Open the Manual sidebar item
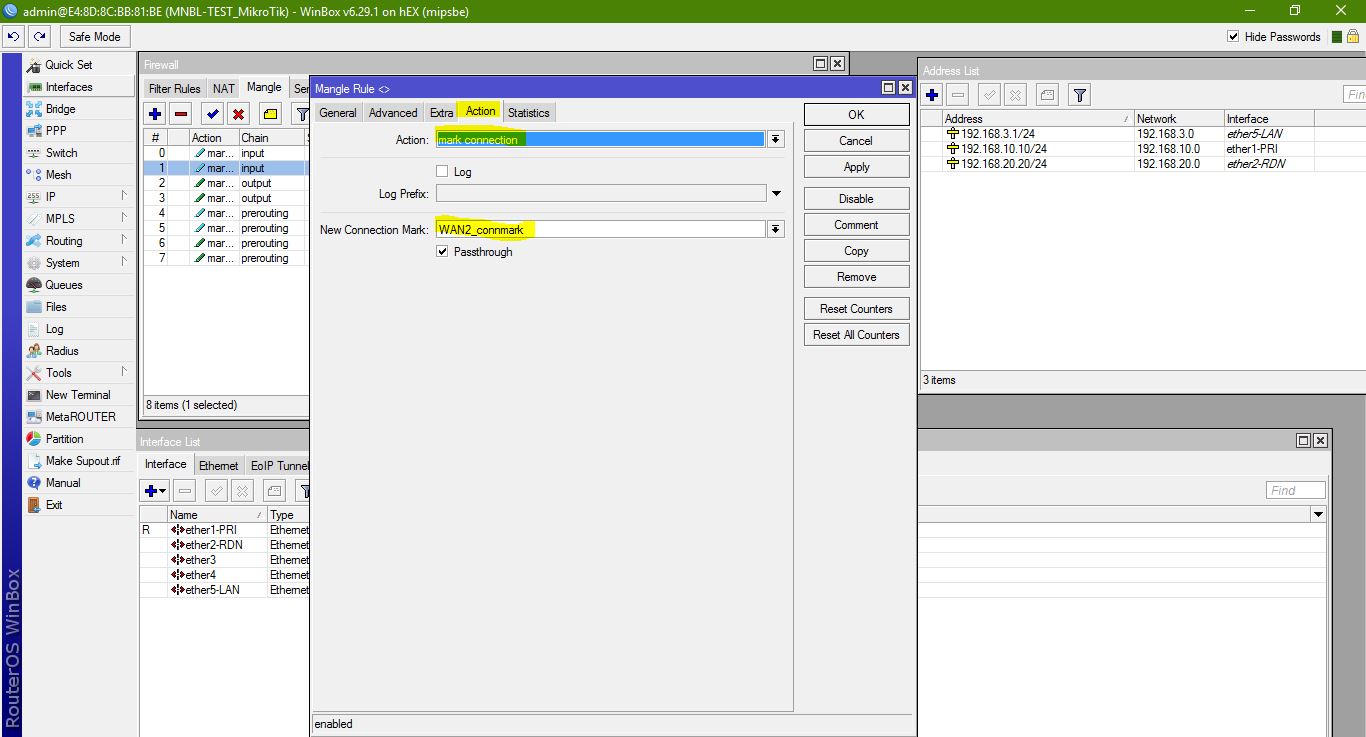The width and height of the screenshot is (1366, 737). (x=62, y=483)
